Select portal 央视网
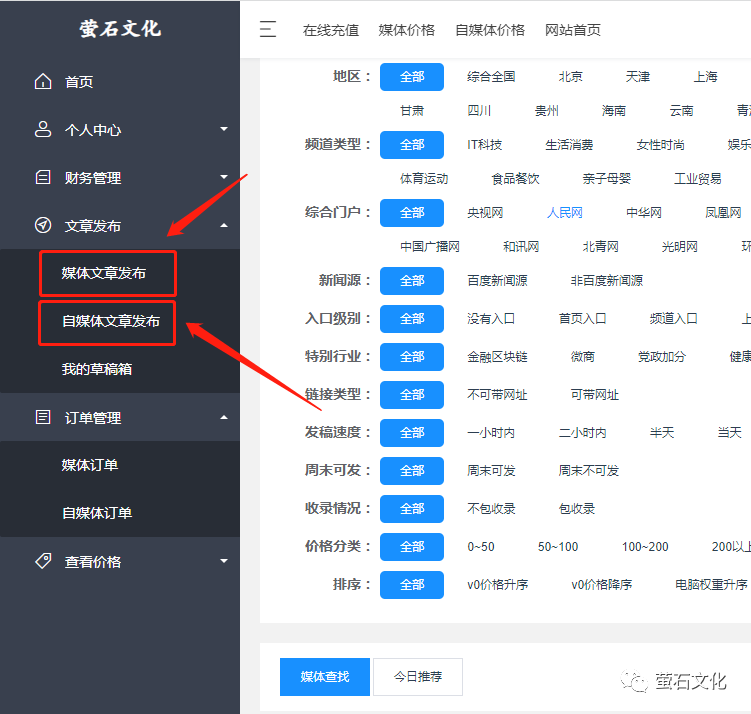The width and height of the screenshot is (751, 714). (x=485, y=213)
